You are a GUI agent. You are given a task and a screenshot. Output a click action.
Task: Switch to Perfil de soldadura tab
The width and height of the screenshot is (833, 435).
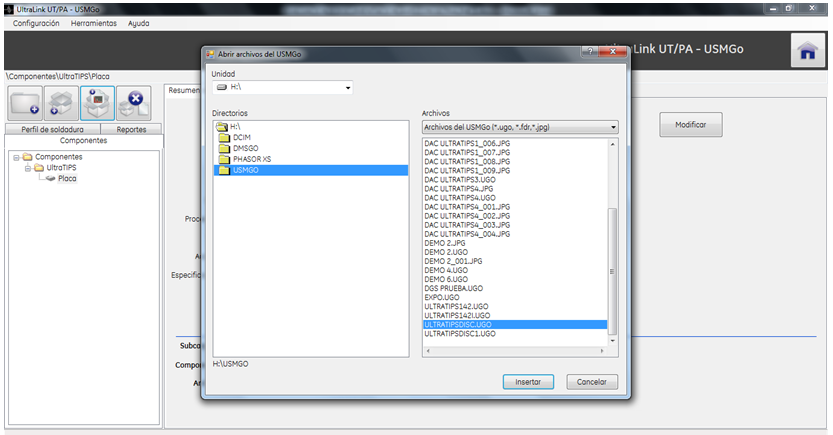[x=53, y=130]
